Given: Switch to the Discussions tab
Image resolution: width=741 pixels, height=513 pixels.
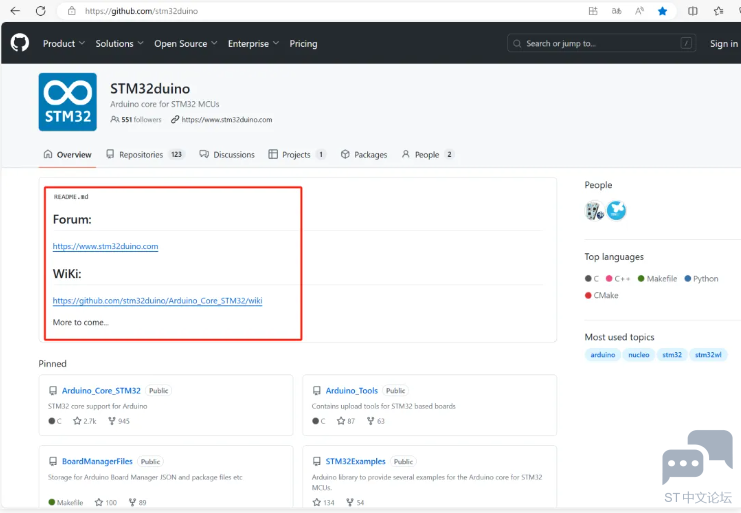Looking at the screenshot, I should click(227, 154).
